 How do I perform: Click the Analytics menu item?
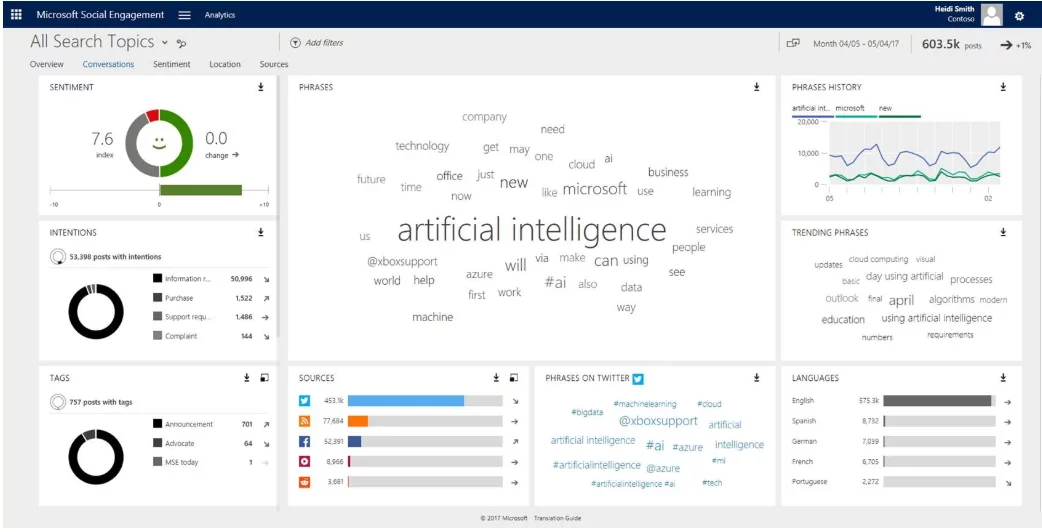click(x=219, y=15)
